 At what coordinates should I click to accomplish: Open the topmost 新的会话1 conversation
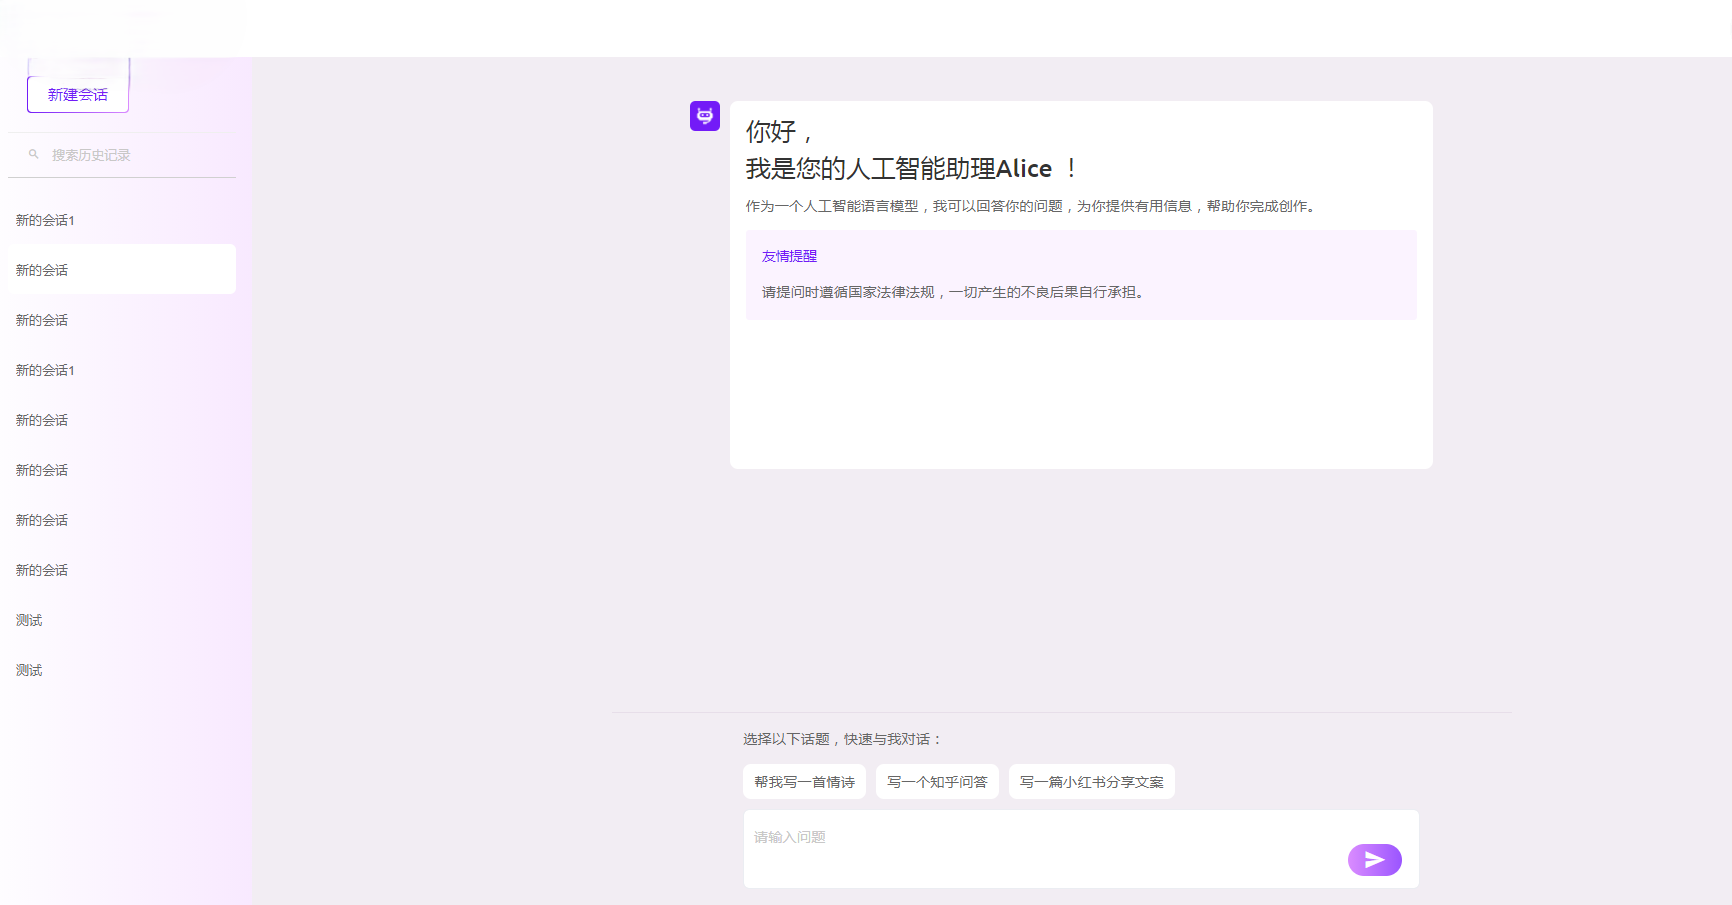(x=122, y=220)
